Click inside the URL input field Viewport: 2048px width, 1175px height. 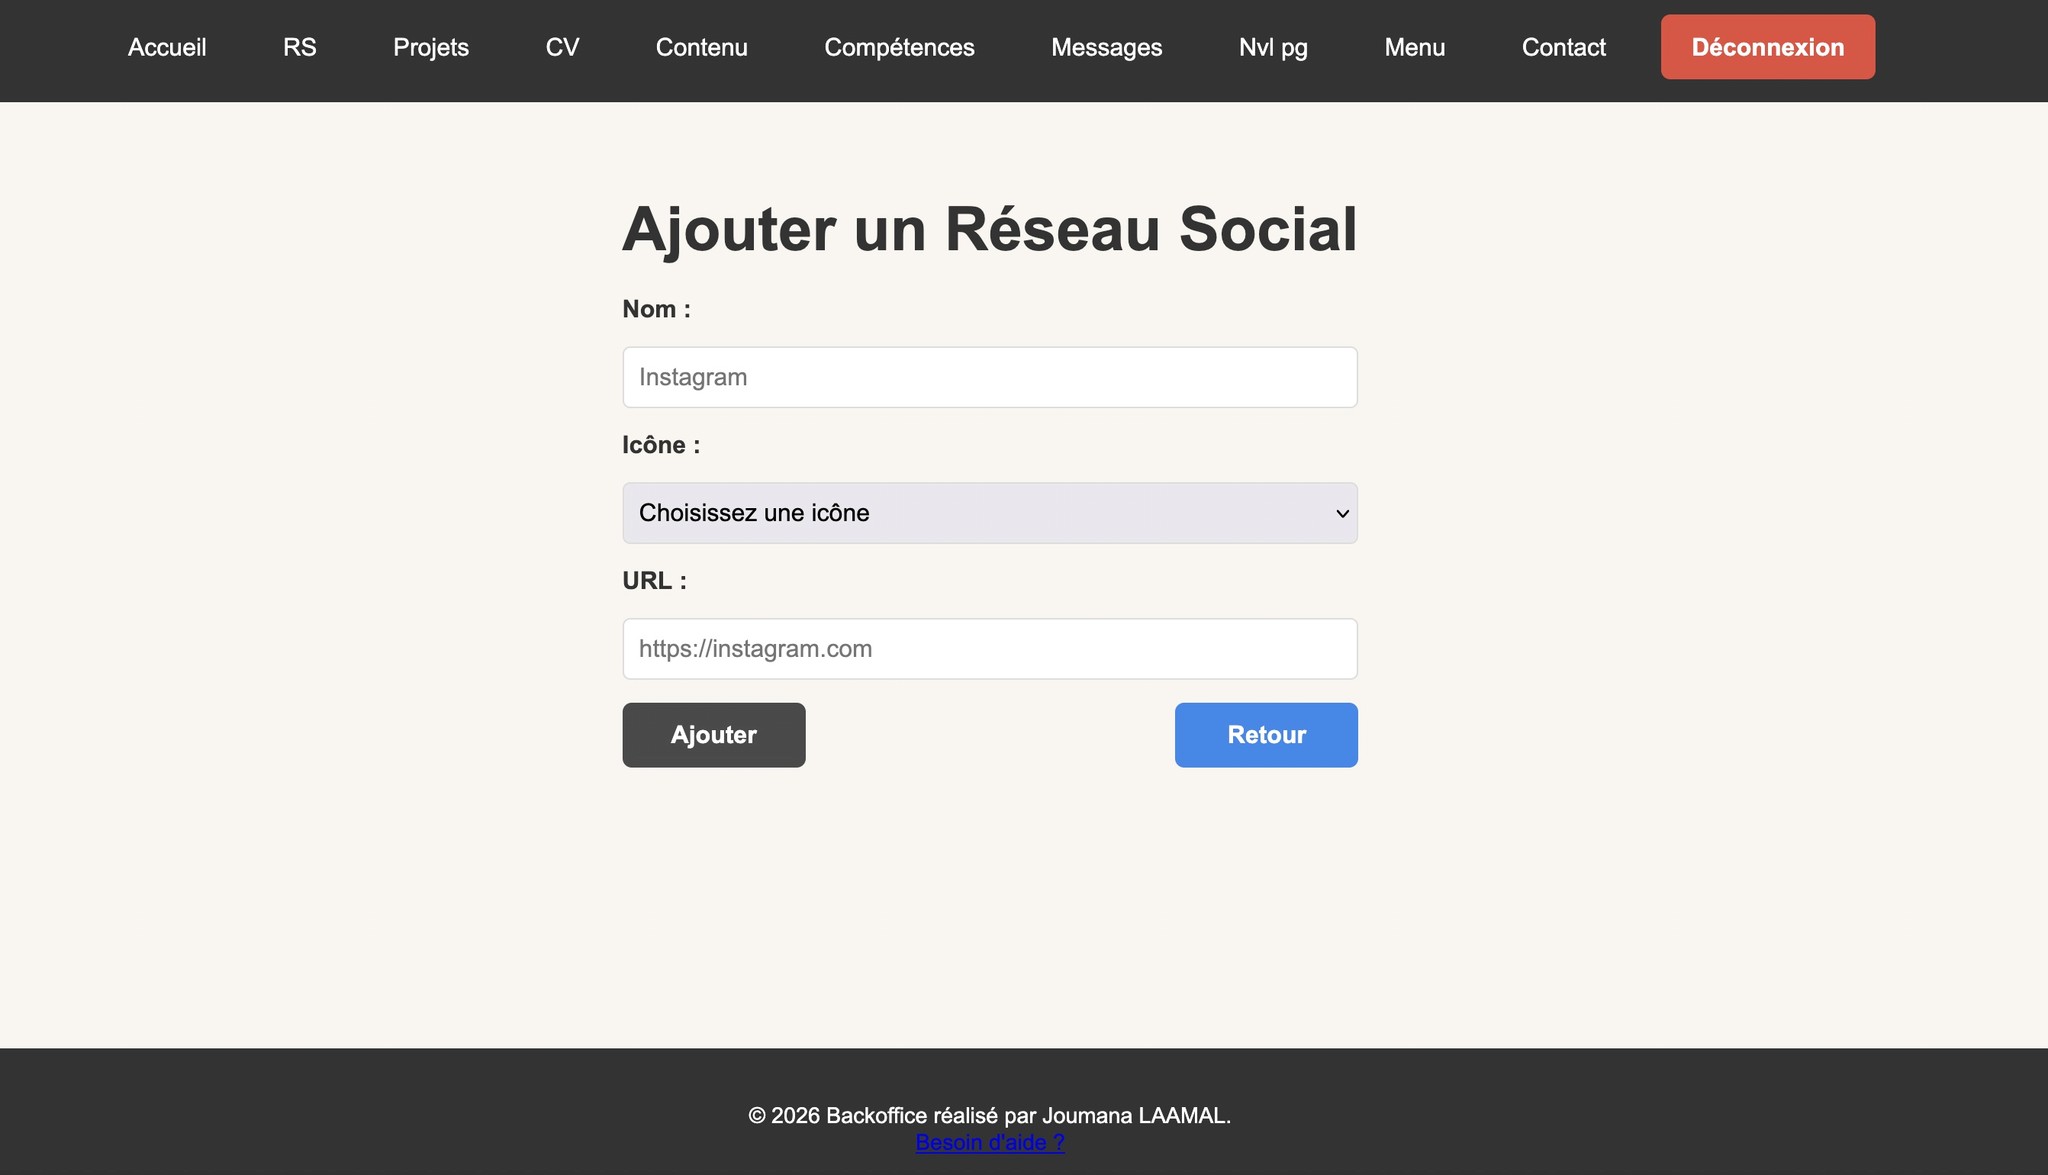coord(989,649)
